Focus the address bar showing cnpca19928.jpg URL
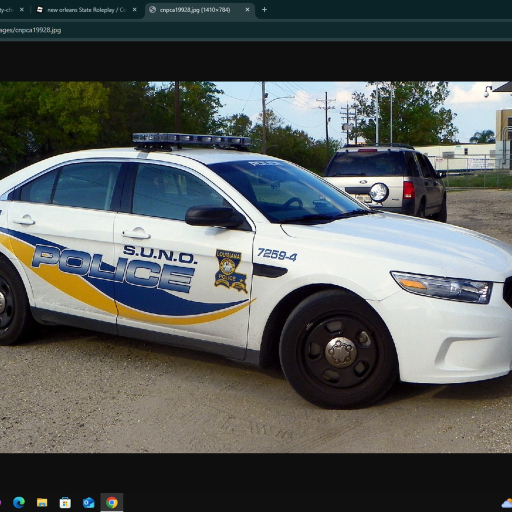This screenshot has width=512, height=512. pyautogui.click(x=256, y=30)
